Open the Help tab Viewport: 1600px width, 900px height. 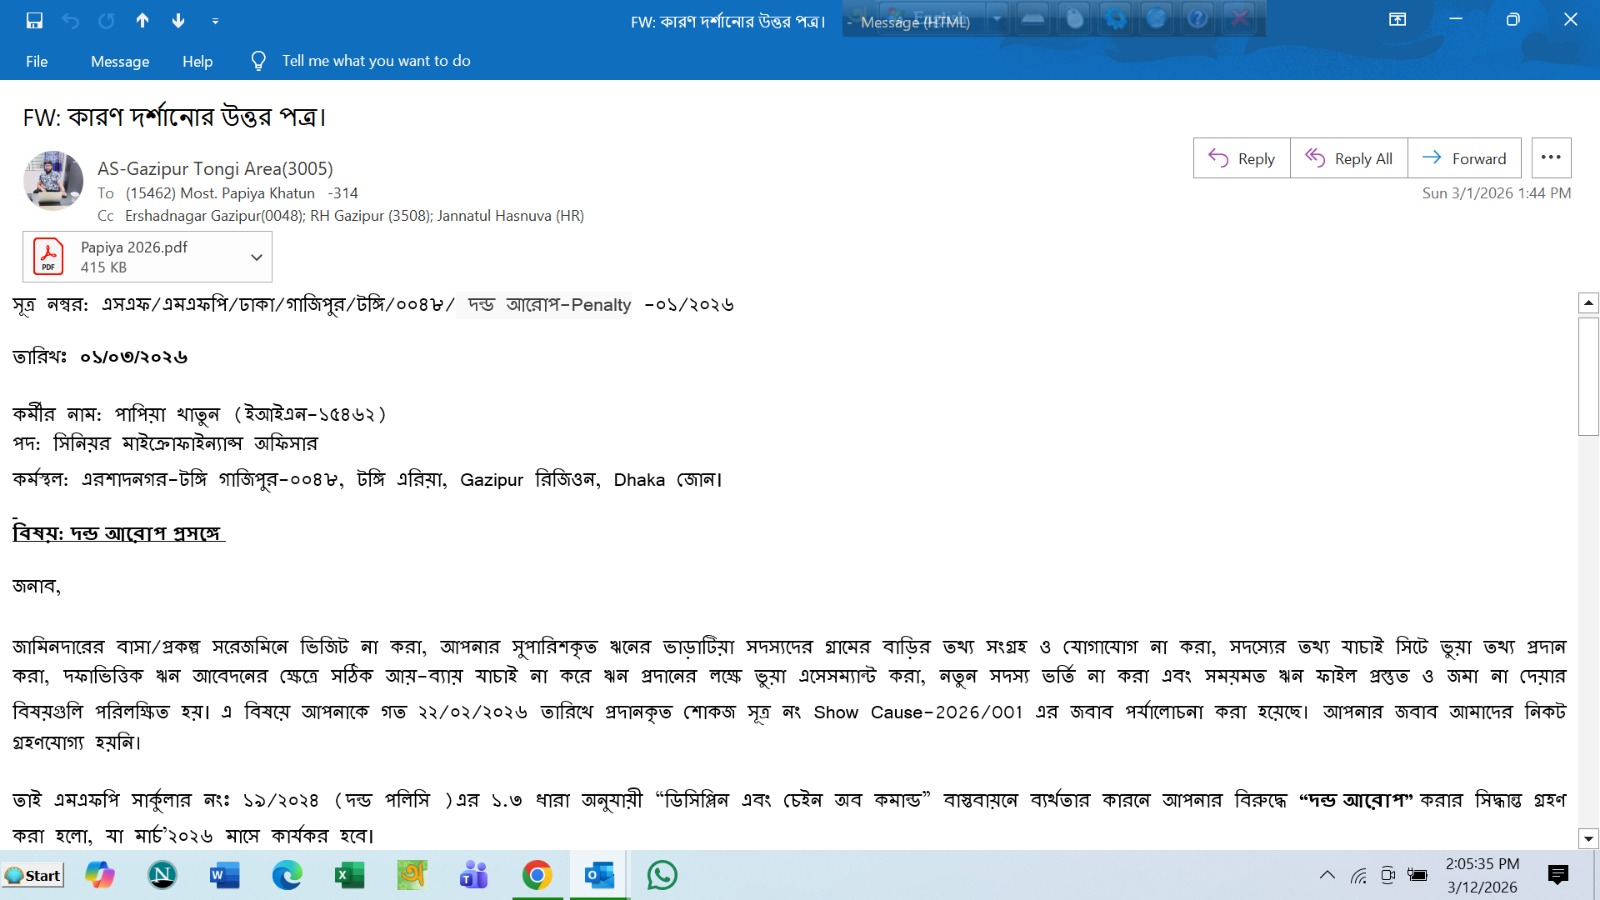(x=197, y=61)
